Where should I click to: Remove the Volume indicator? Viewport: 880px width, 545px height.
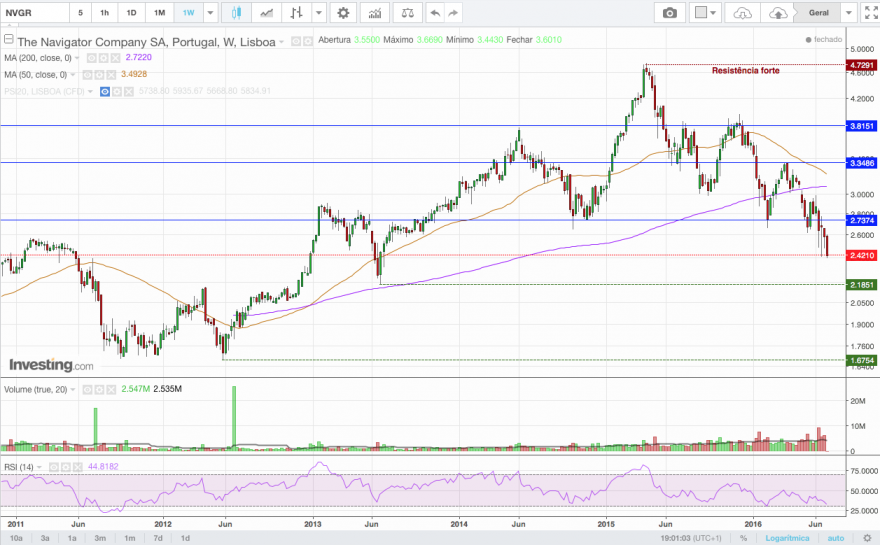(111, 389)
